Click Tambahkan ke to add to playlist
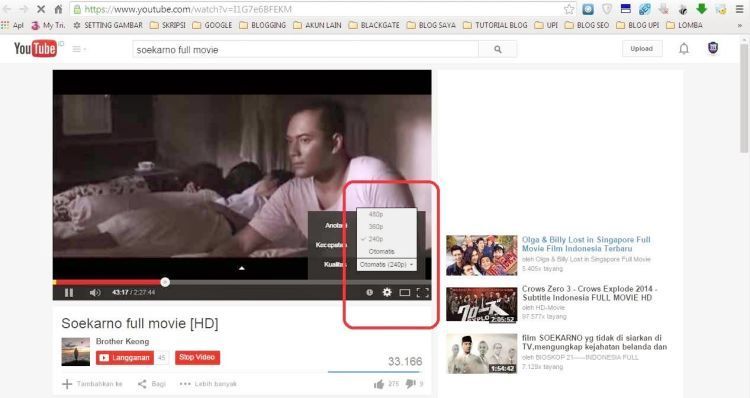Screen dimensions: 750x398 coord(92,384)
